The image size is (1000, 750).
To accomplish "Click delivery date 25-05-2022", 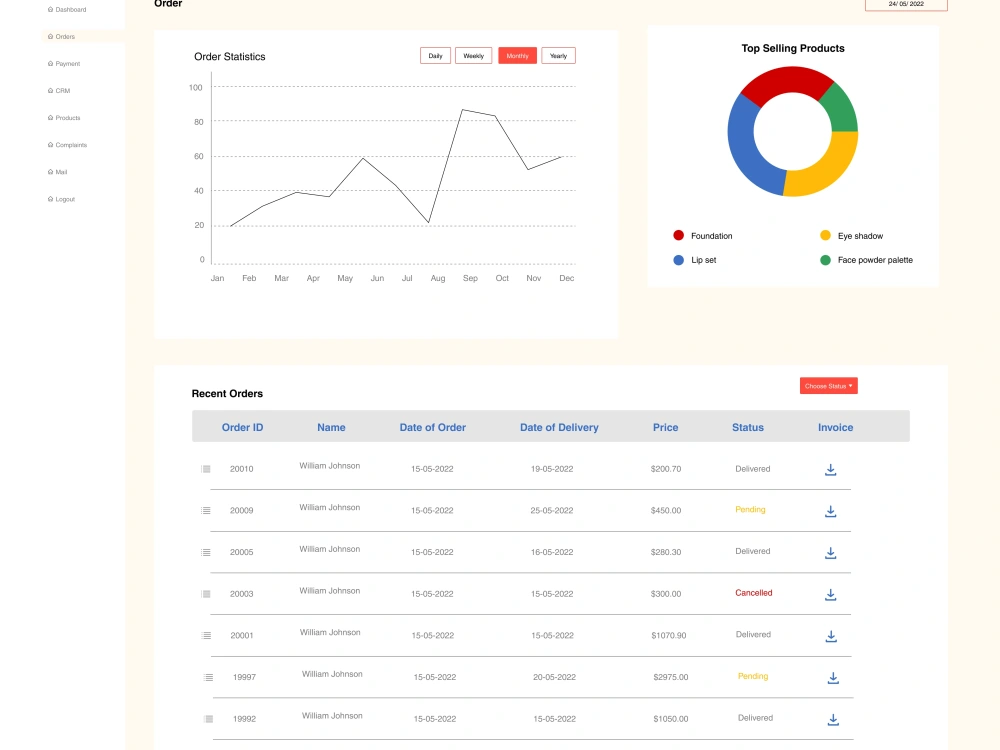I will 552,510.
